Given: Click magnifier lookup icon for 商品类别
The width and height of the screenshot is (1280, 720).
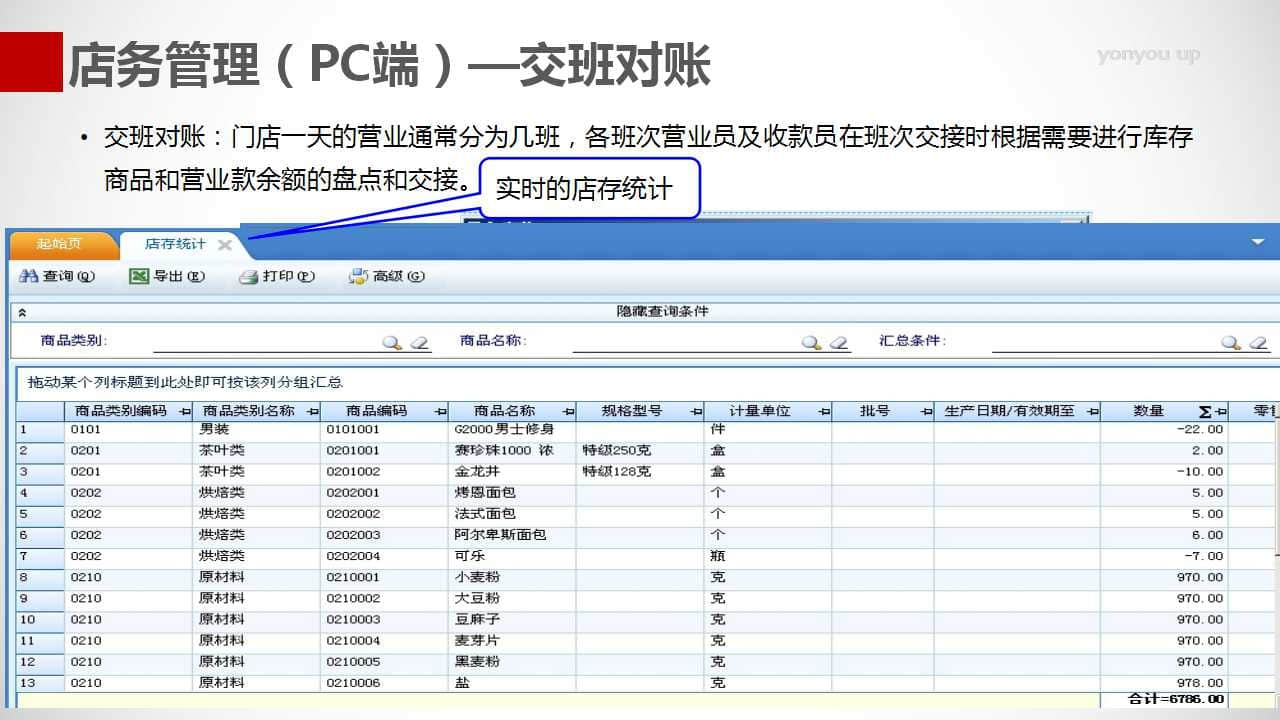Looking at the screenshot, I should click(392, 343).
